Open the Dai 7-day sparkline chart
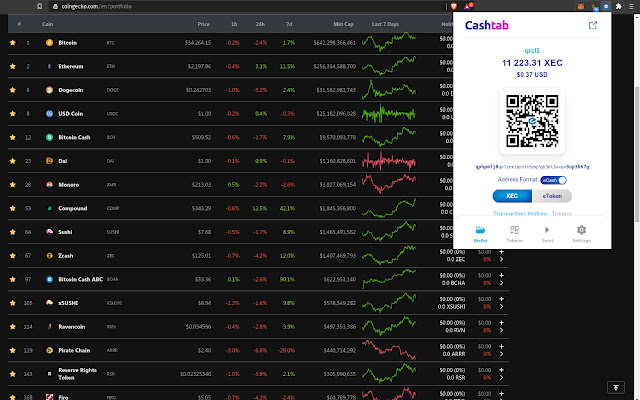 389,160
